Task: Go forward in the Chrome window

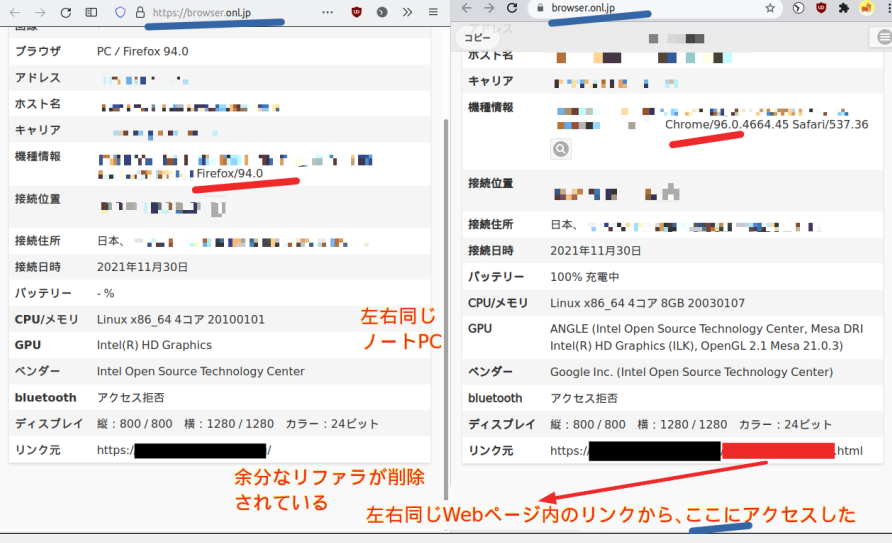Action: click(x=489, y=7)
